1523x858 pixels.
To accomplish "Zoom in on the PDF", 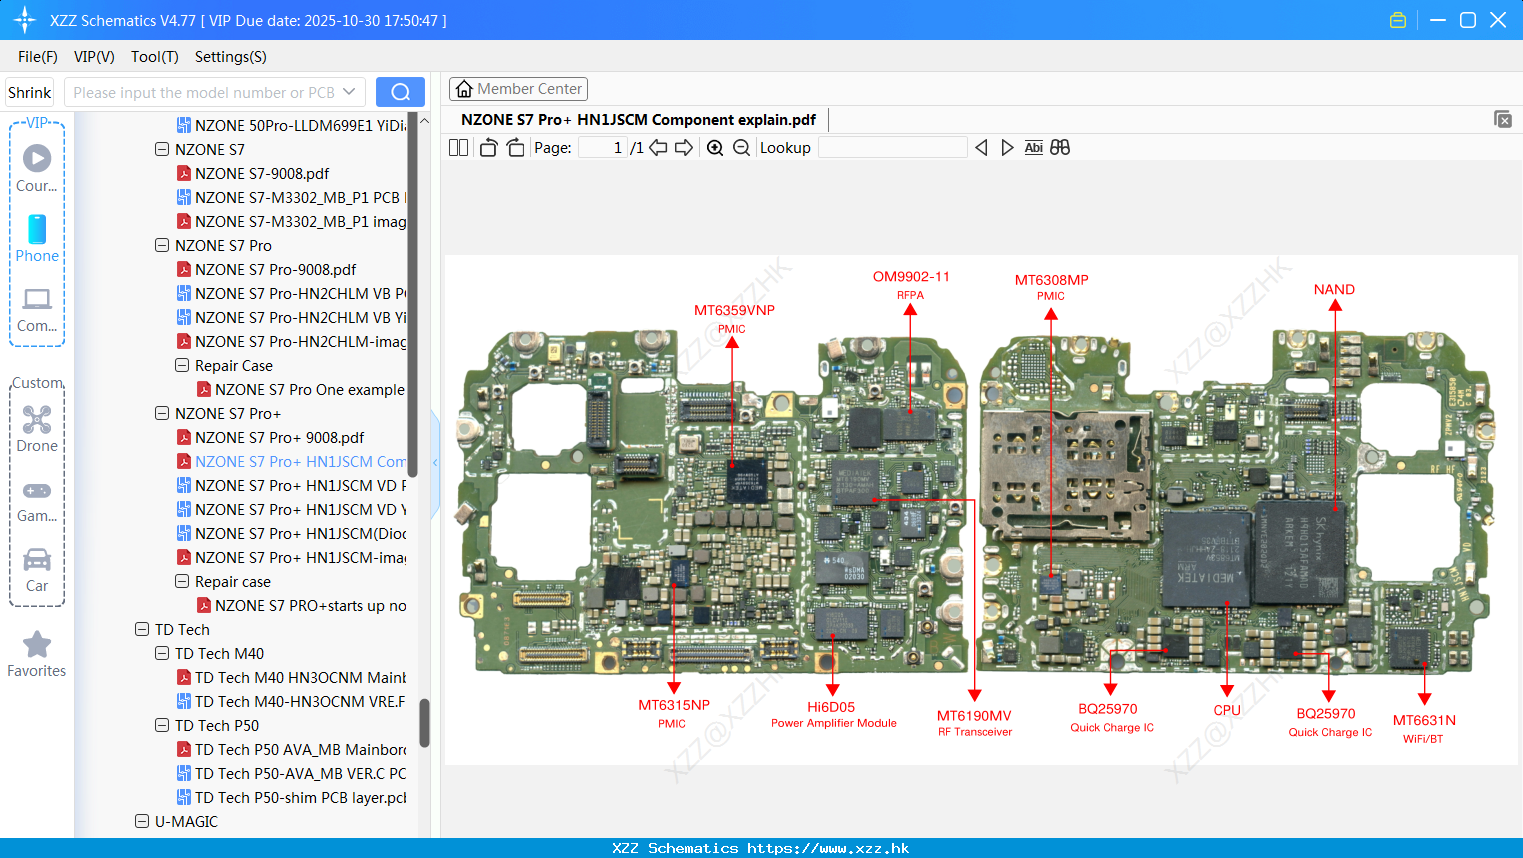I will (715, 147).
